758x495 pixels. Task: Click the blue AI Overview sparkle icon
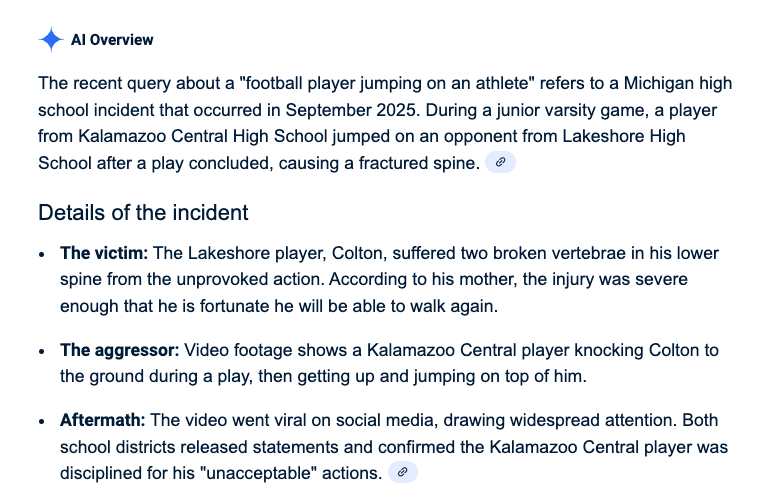[51, 39]
